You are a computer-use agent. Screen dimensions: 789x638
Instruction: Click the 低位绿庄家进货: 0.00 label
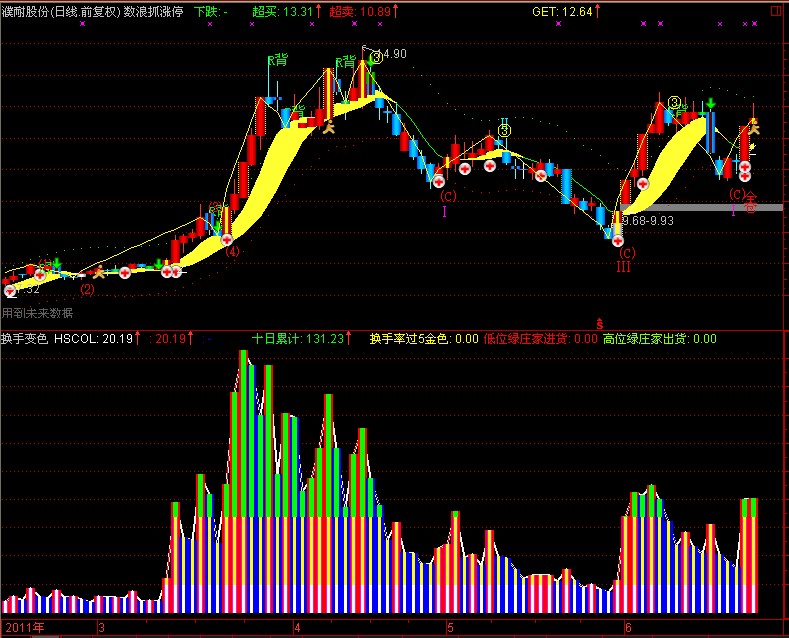coord(540,339)
